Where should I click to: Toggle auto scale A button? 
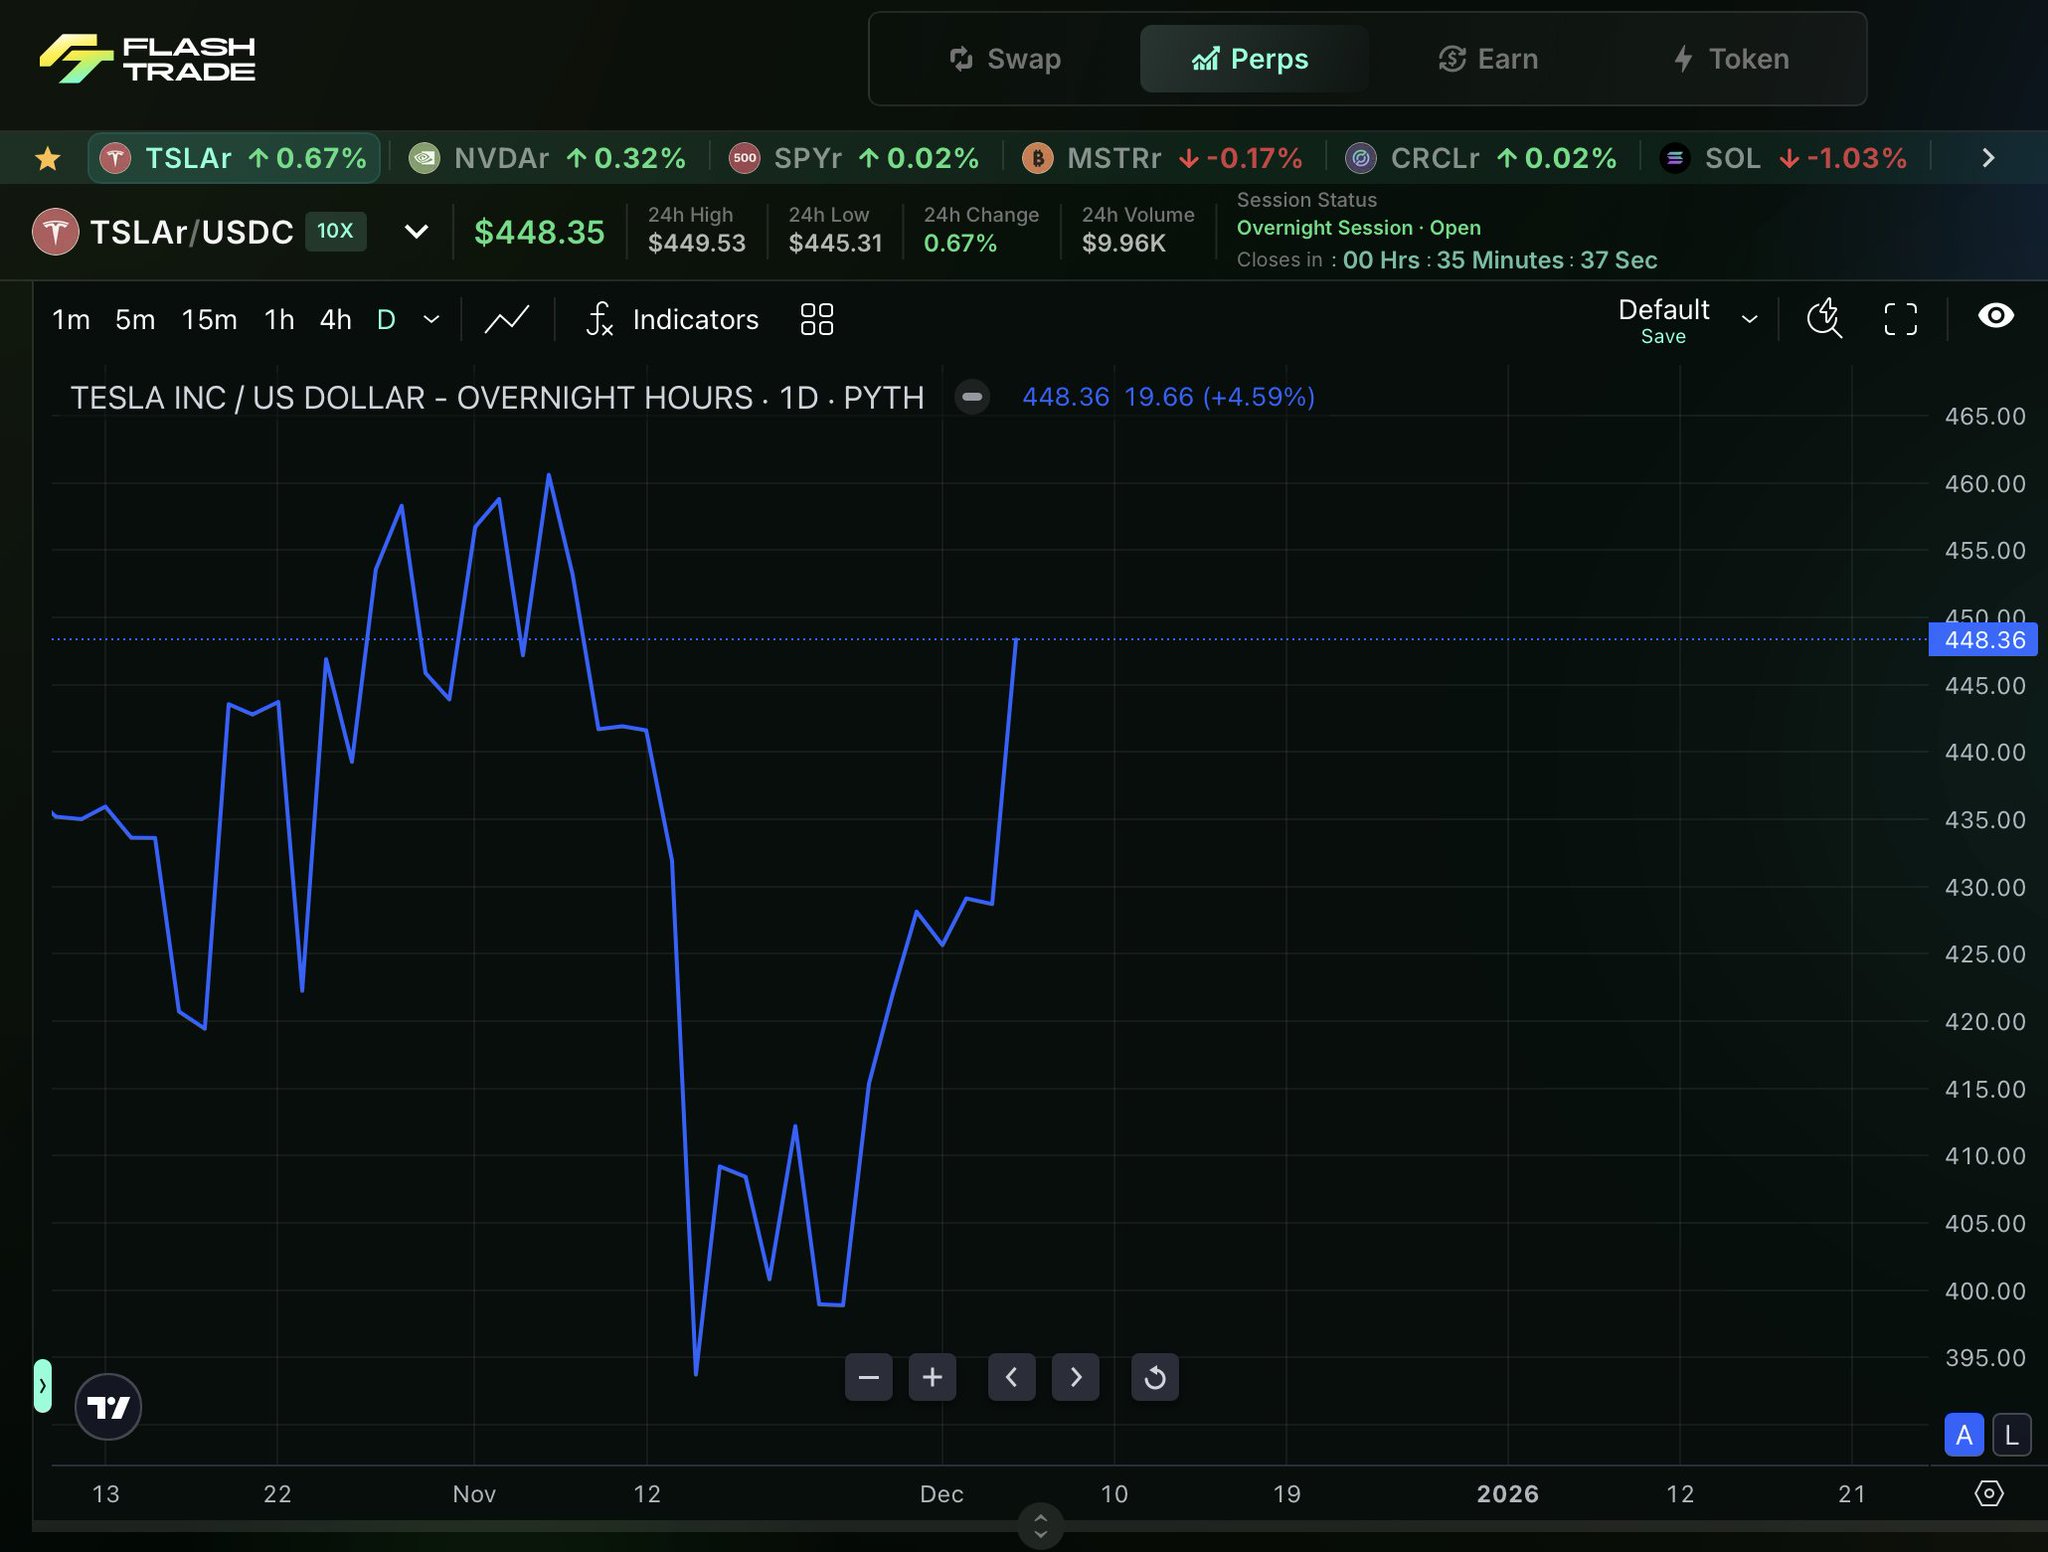[x=1963, y=1435]
